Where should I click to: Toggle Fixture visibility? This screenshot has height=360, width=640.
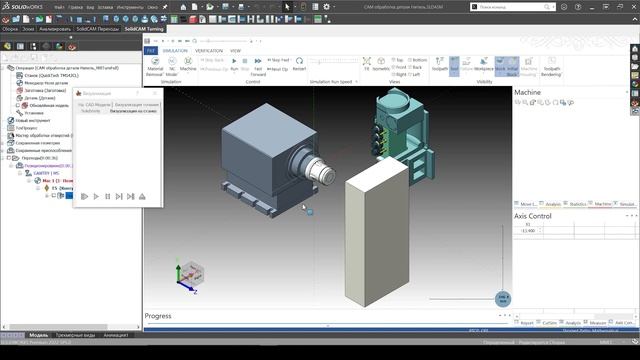point(466,64)
